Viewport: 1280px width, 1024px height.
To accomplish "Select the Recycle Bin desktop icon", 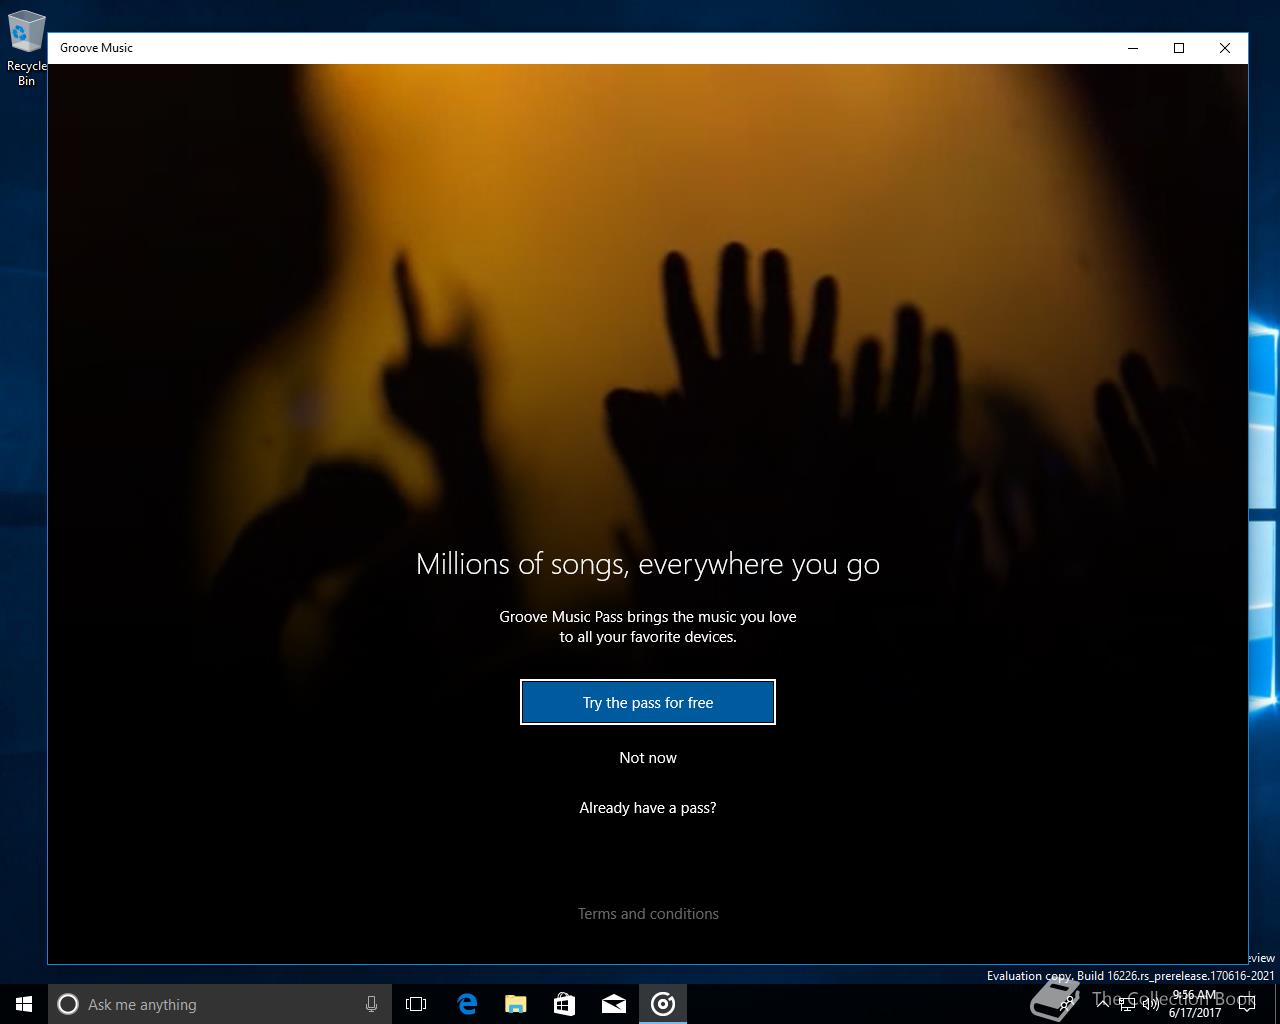I will tap(26, 48).
